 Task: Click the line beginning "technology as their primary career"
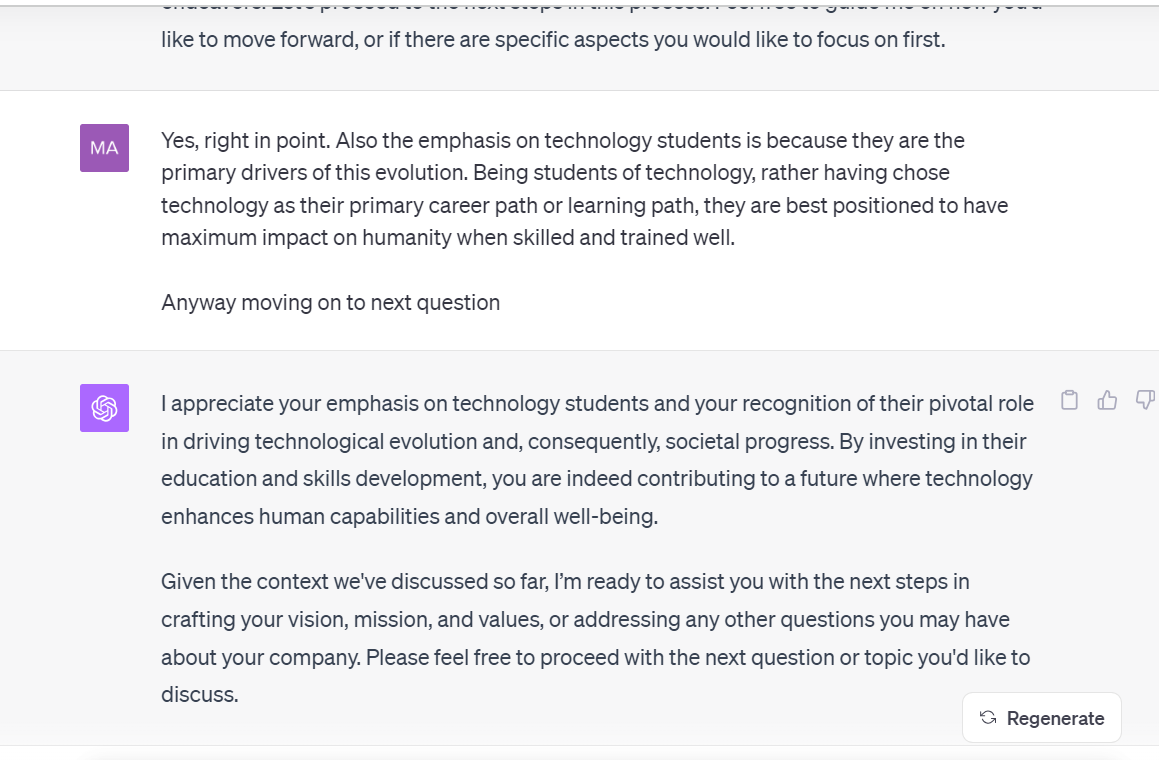(584, 205)
